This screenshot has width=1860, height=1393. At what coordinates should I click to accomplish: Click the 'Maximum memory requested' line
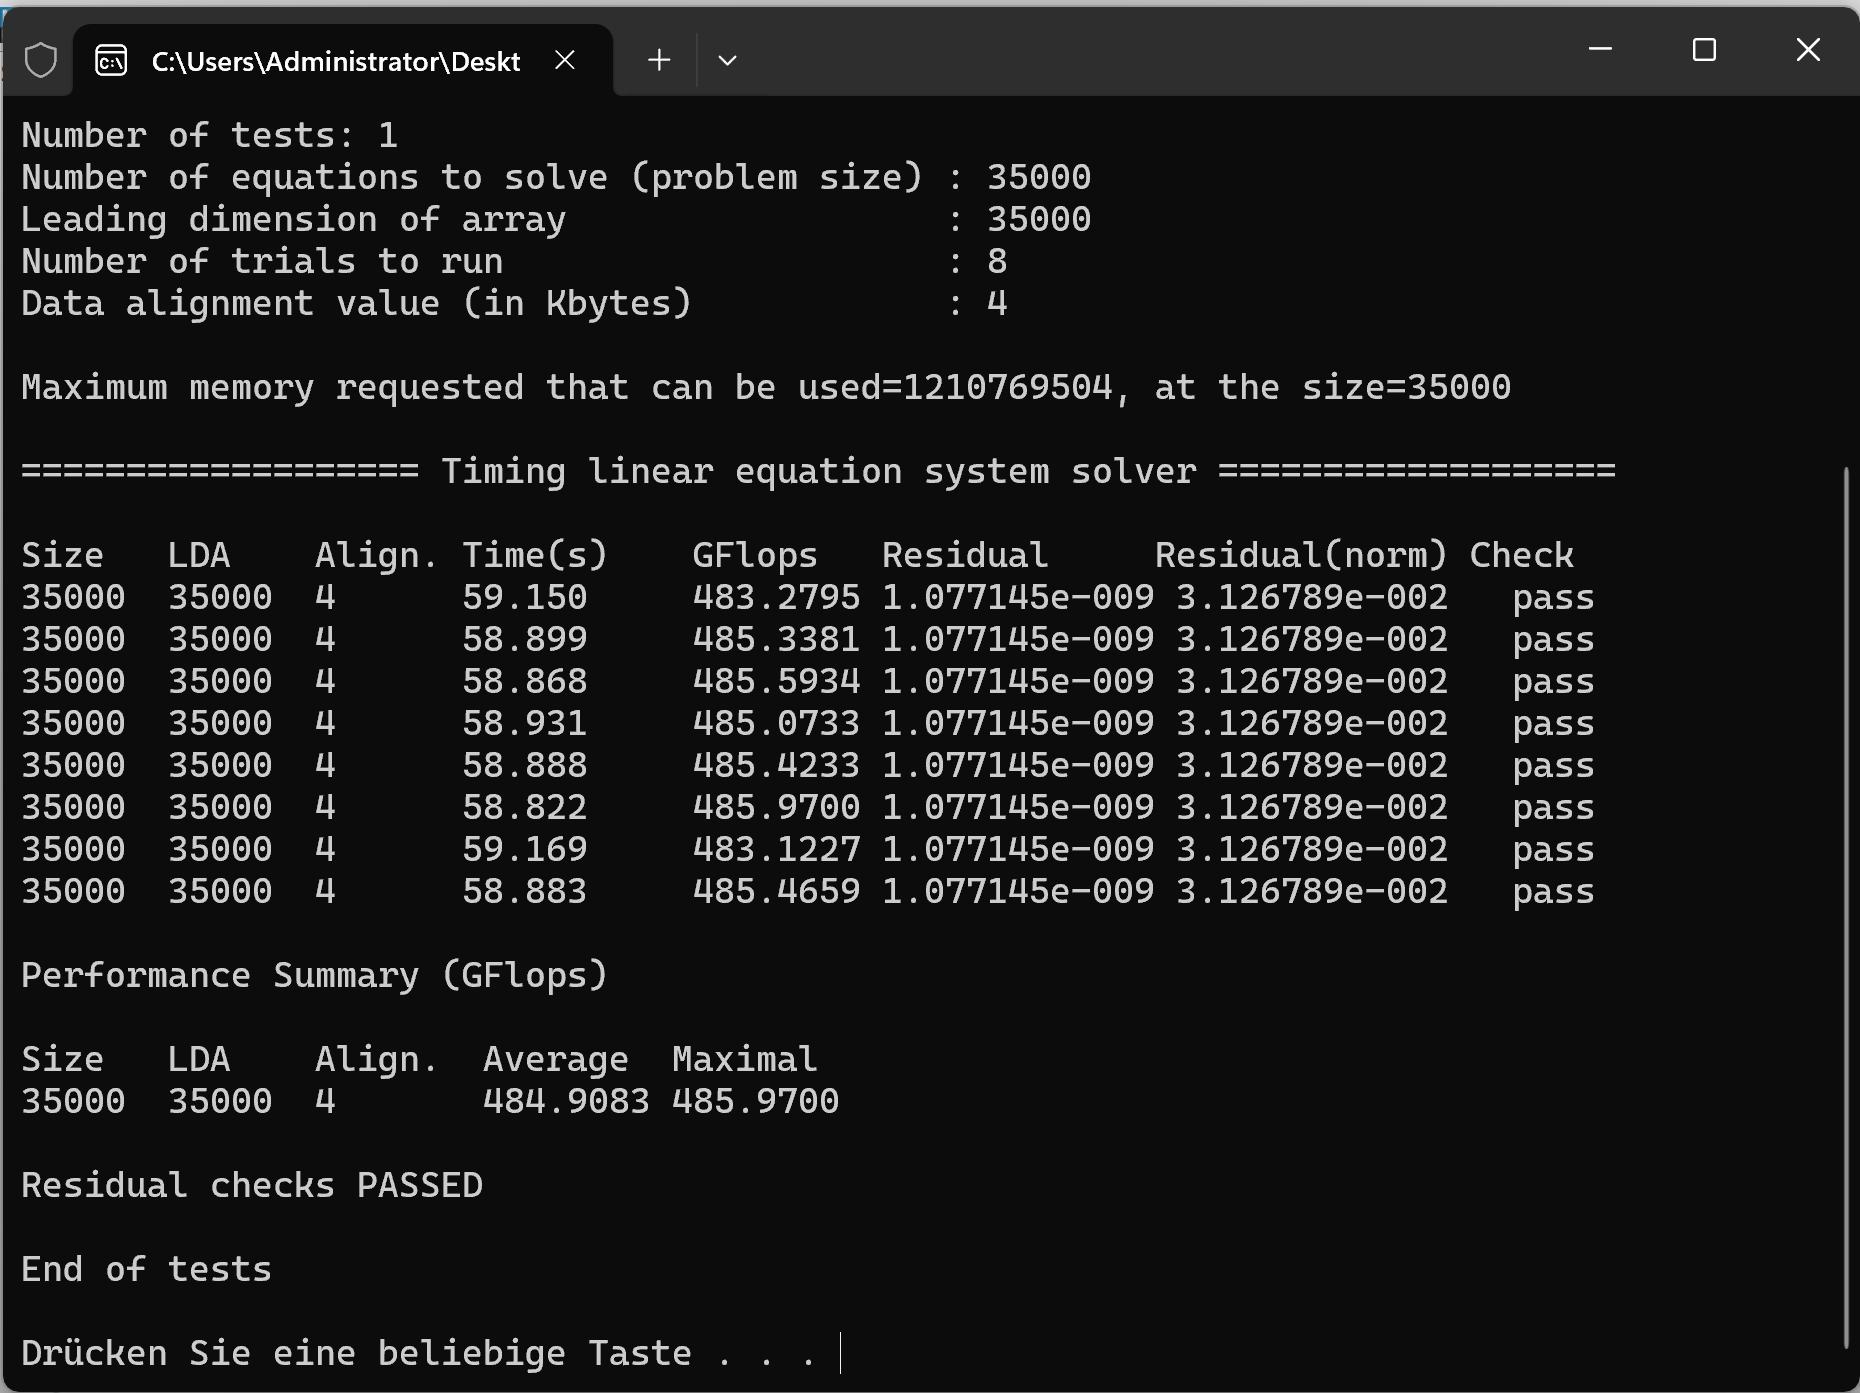coord(765,387)
